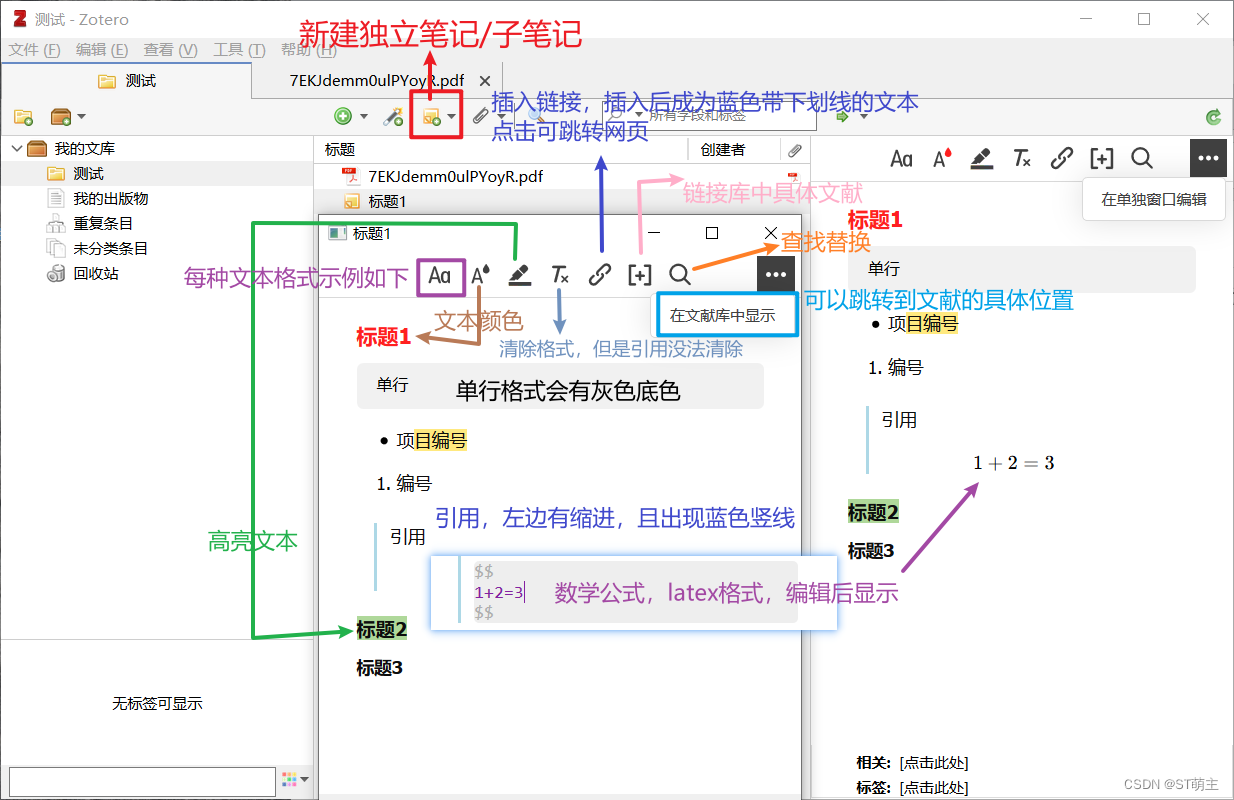Open dropdown arrow beside New Item plus
Screen dimensions: 1234x800
point(364,117)
